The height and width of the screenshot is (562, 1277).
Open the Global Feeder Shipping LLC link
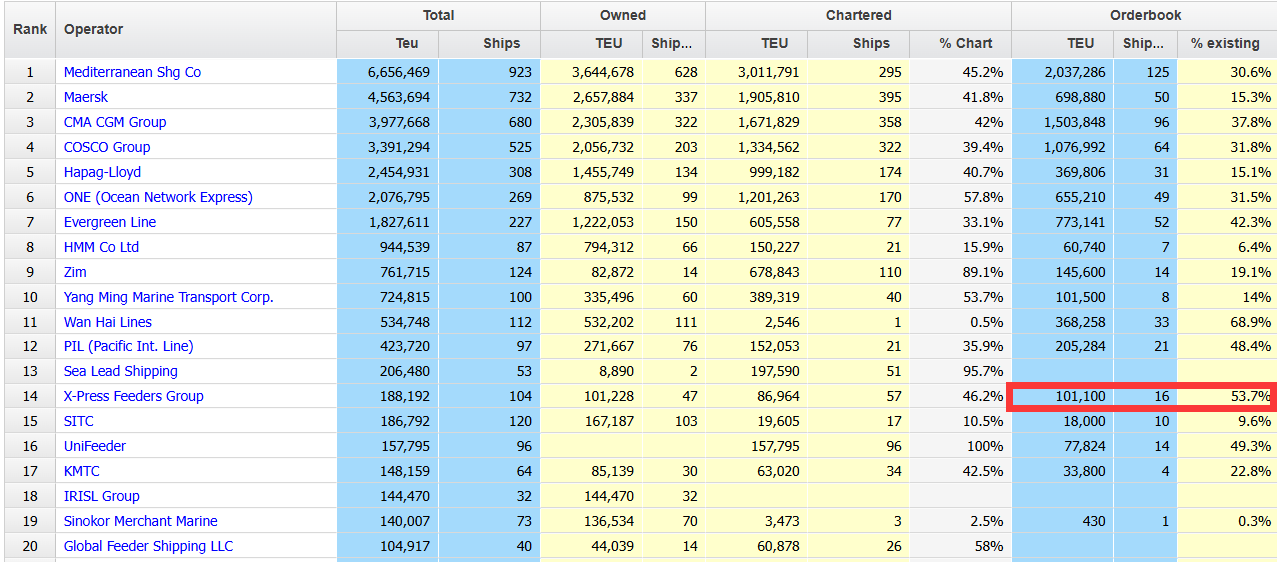[x=149, y=546]
